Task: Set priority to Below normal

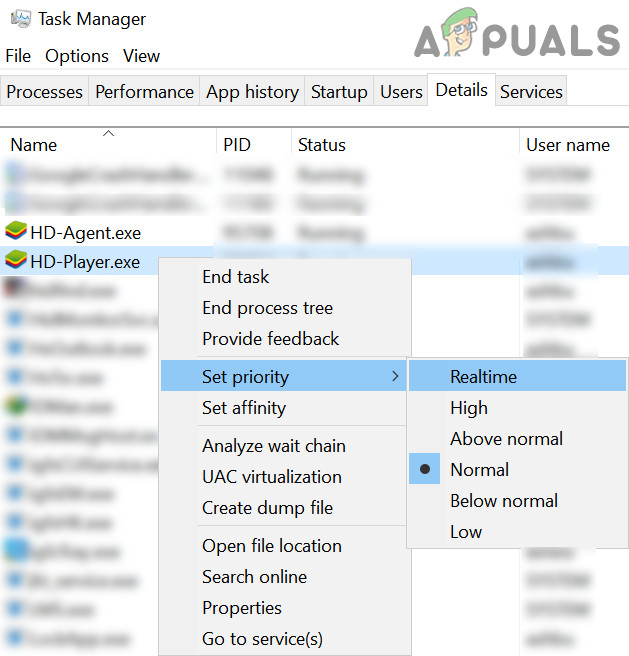Action: point(517,500)
